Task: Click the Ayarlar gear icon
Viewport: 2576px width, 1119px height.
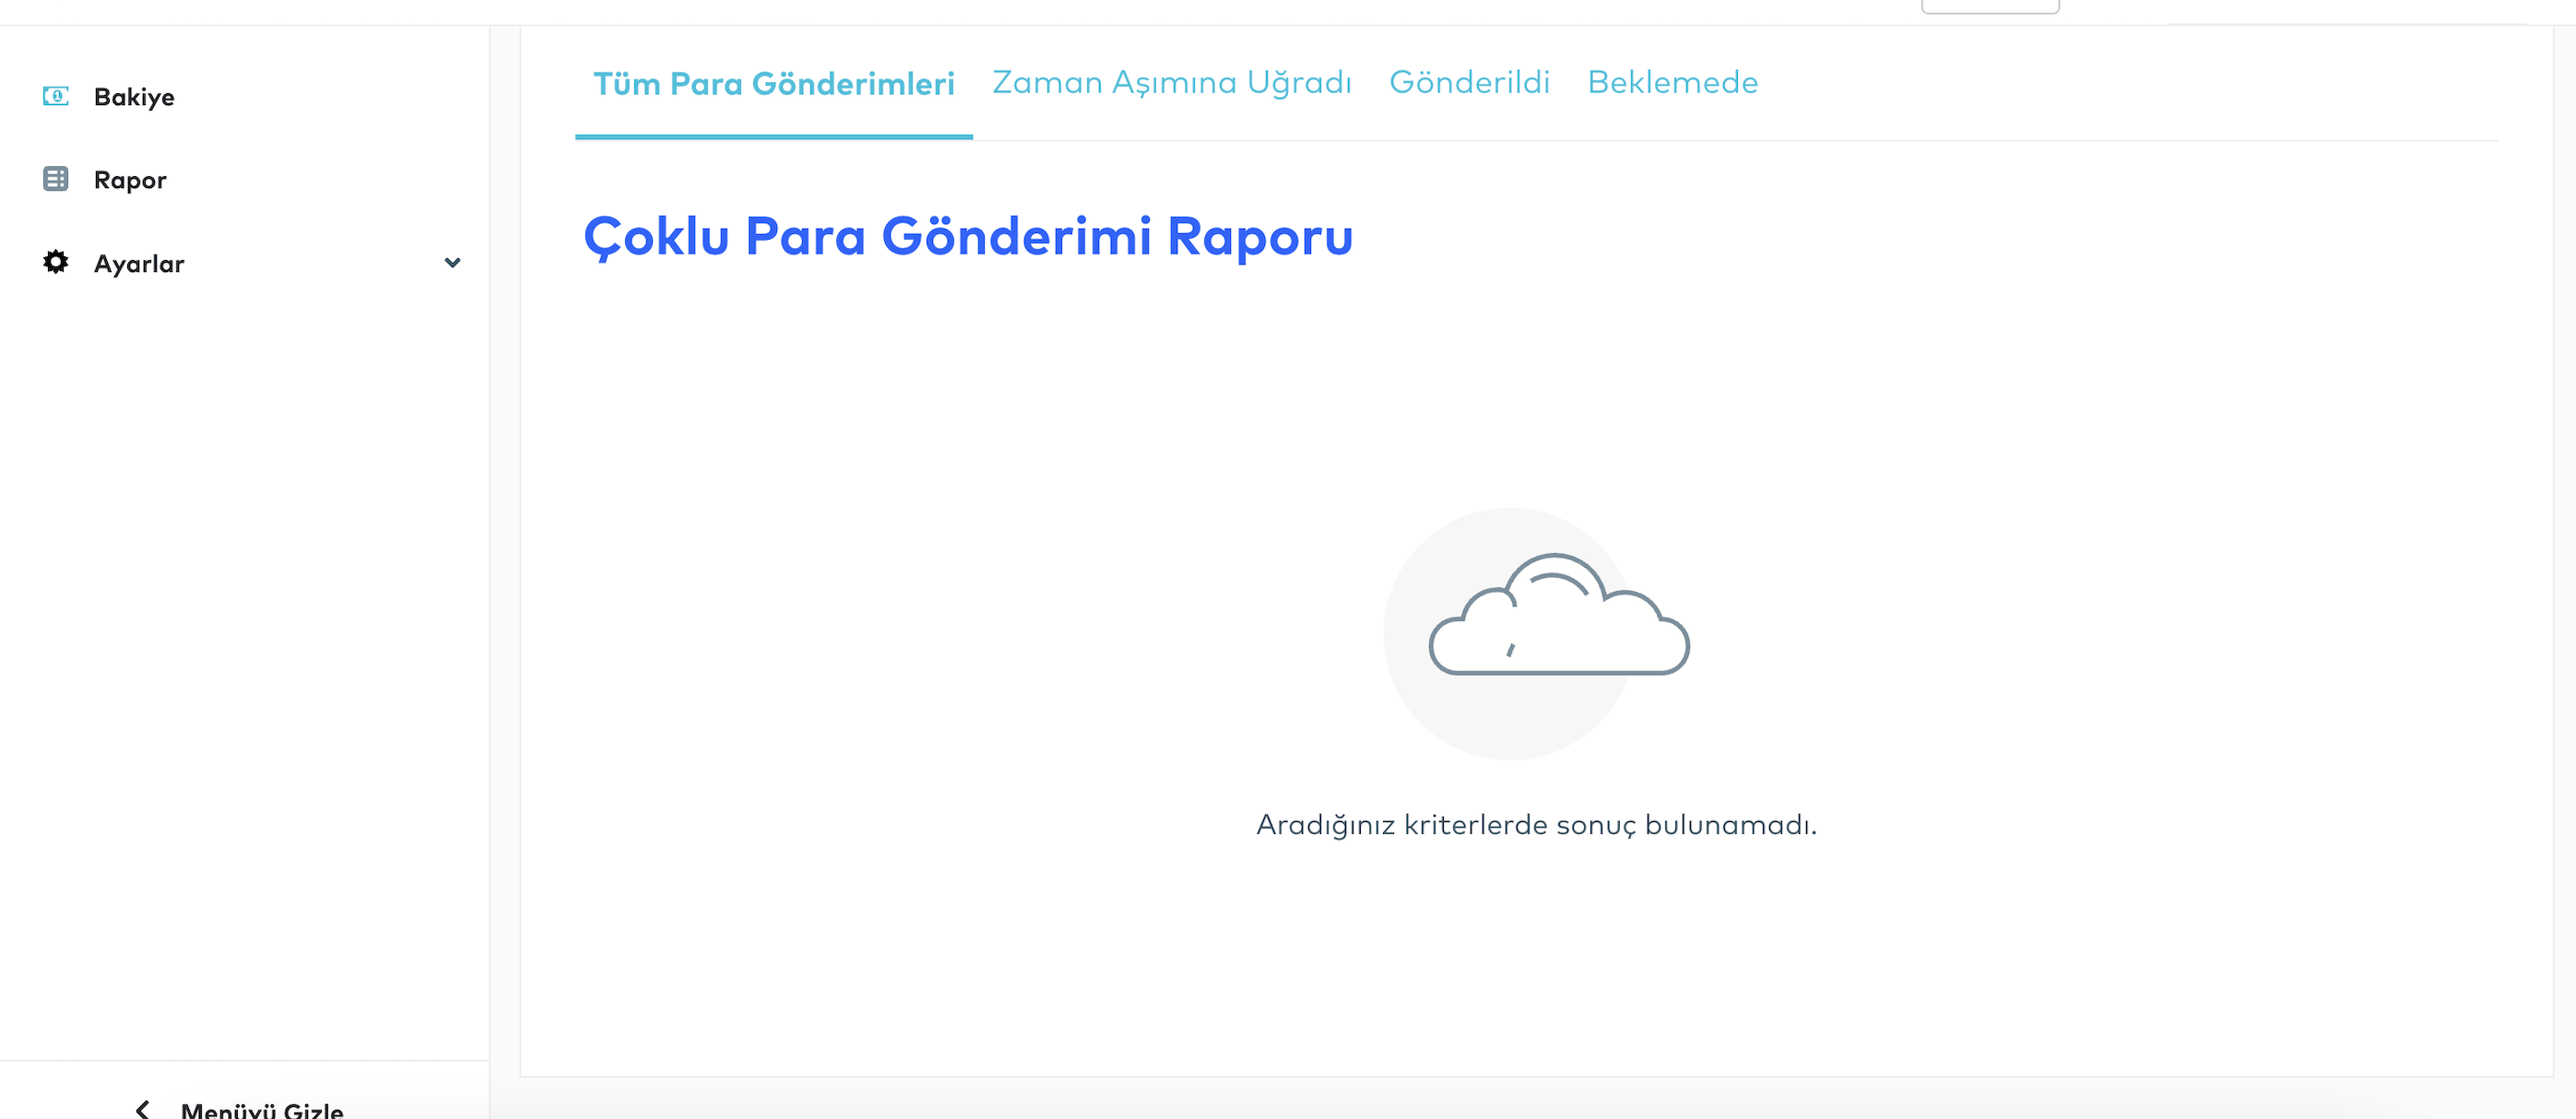Action: coord(56,262)
